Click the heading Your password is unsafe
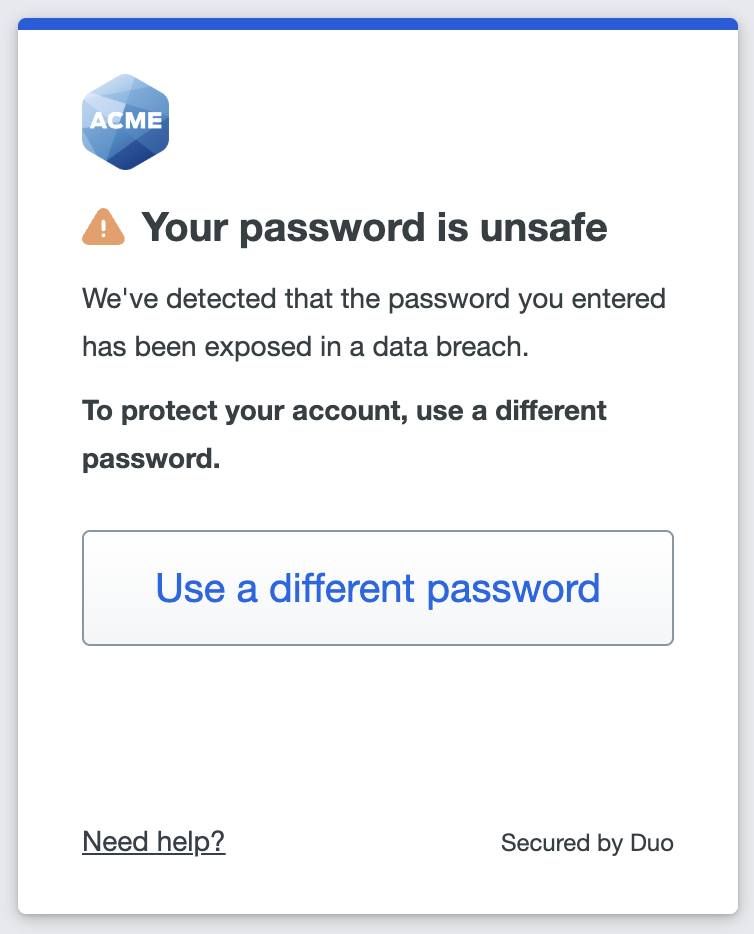The height and width of the screenshot is (934, 754). 375,226
